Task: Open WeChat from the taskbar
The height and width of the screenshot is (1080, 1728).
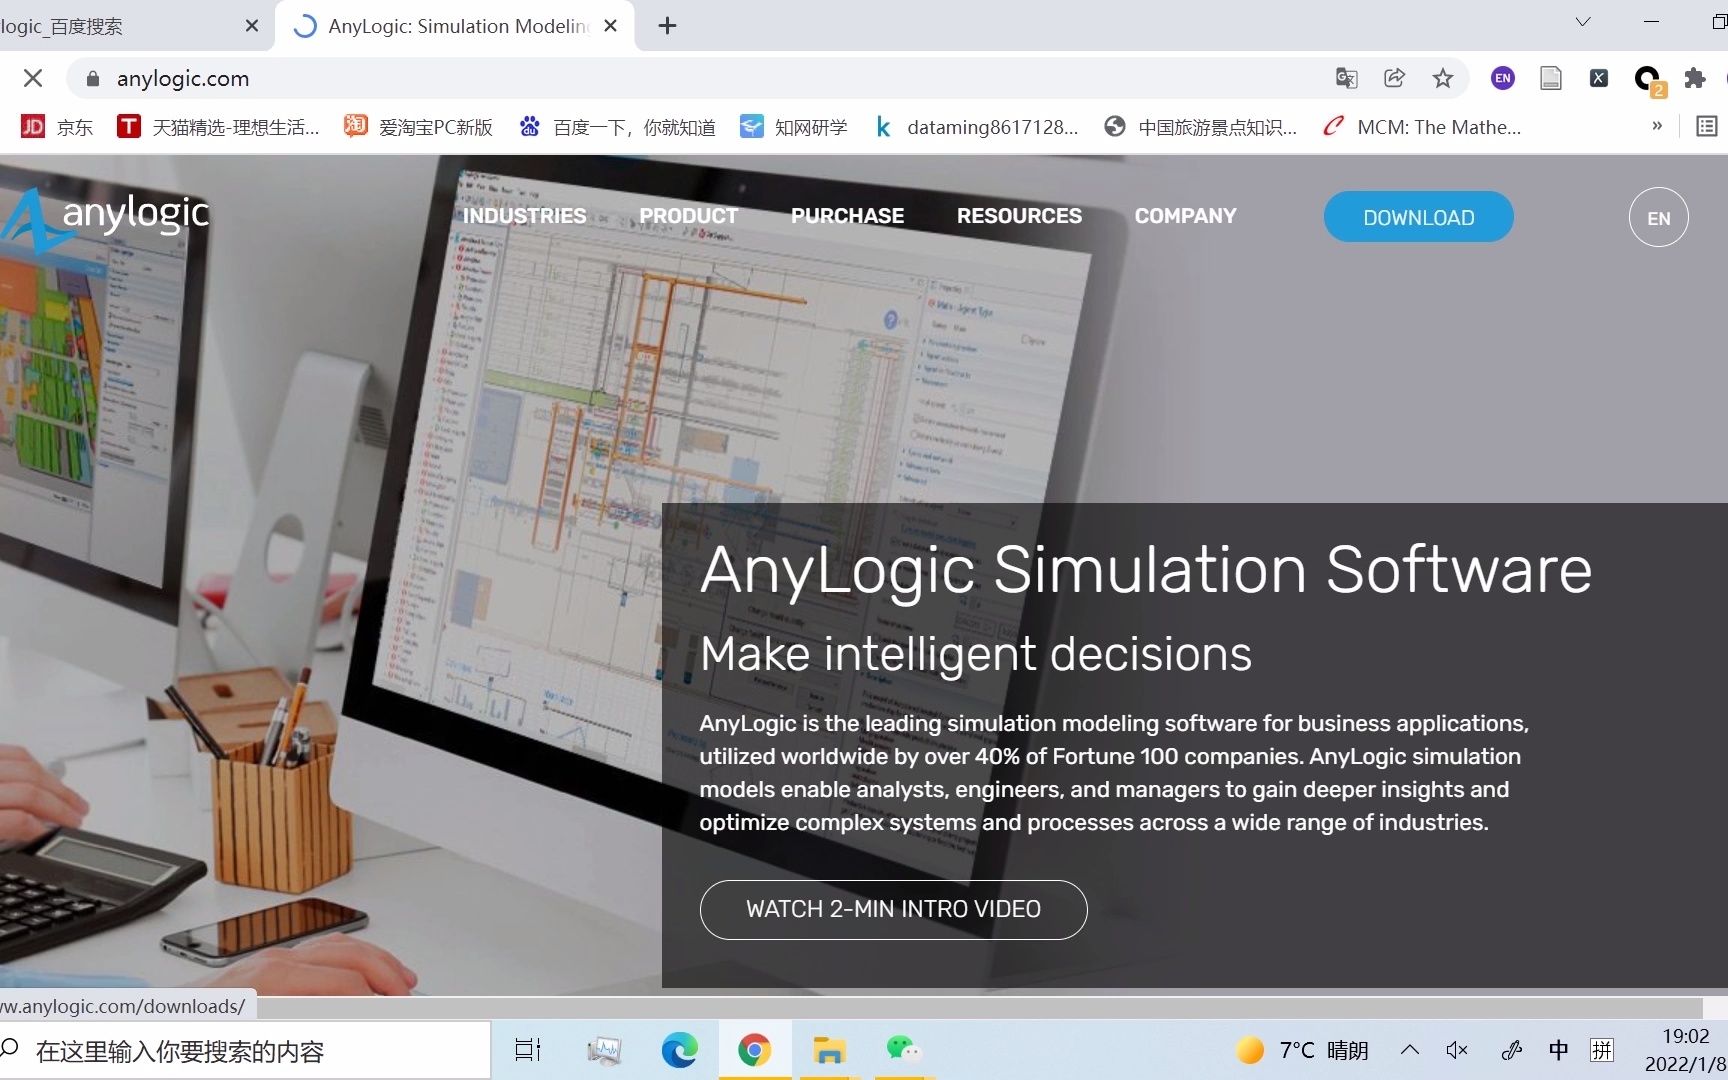Action: [903, 1050]
